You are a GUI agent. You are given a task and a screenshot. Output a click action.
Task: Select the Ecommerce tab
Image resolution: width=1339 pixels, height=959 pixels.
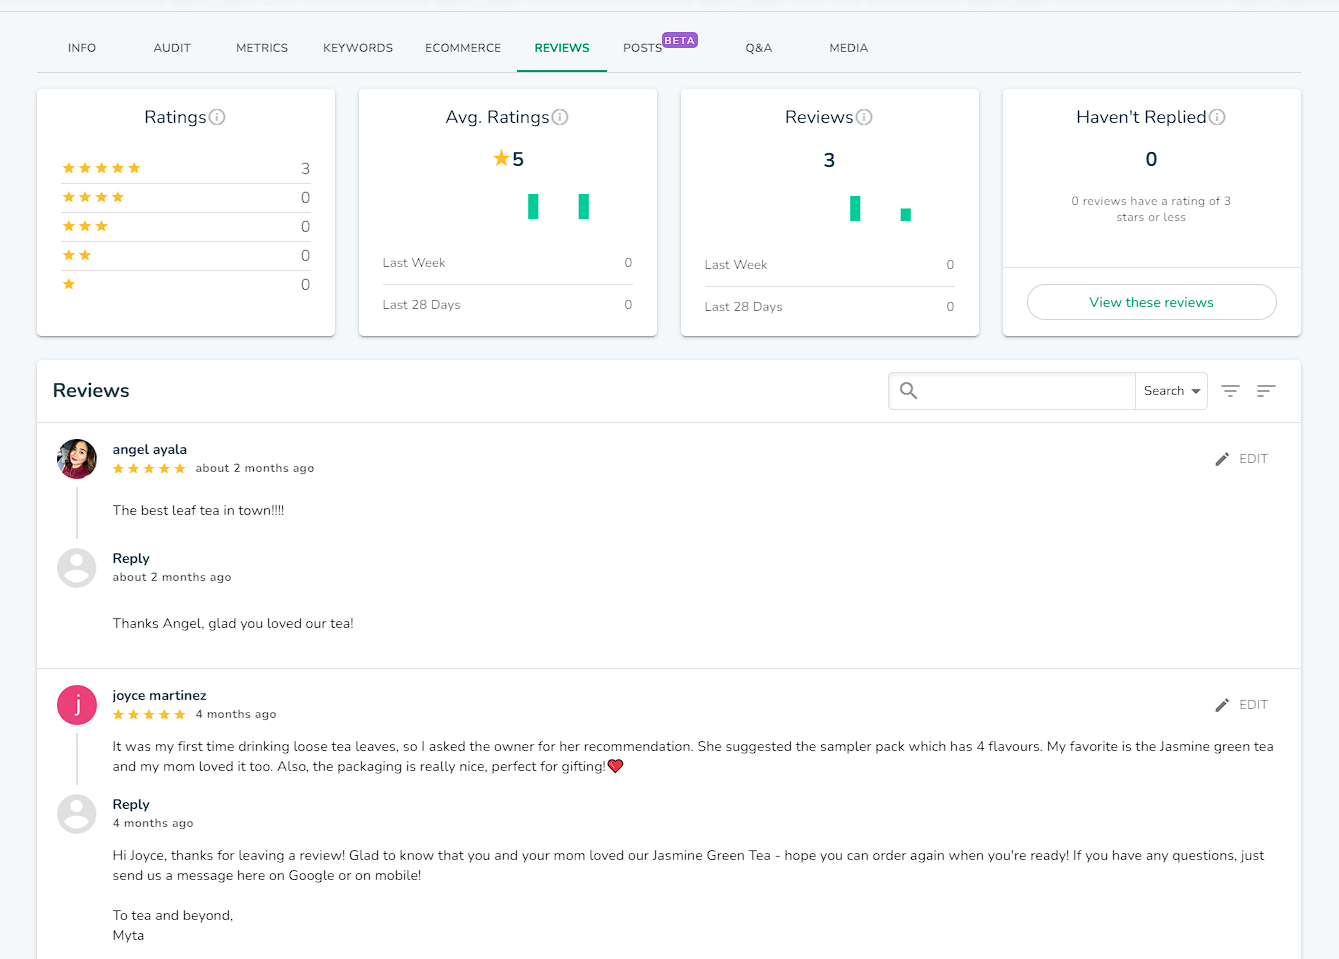coord(463,48)
